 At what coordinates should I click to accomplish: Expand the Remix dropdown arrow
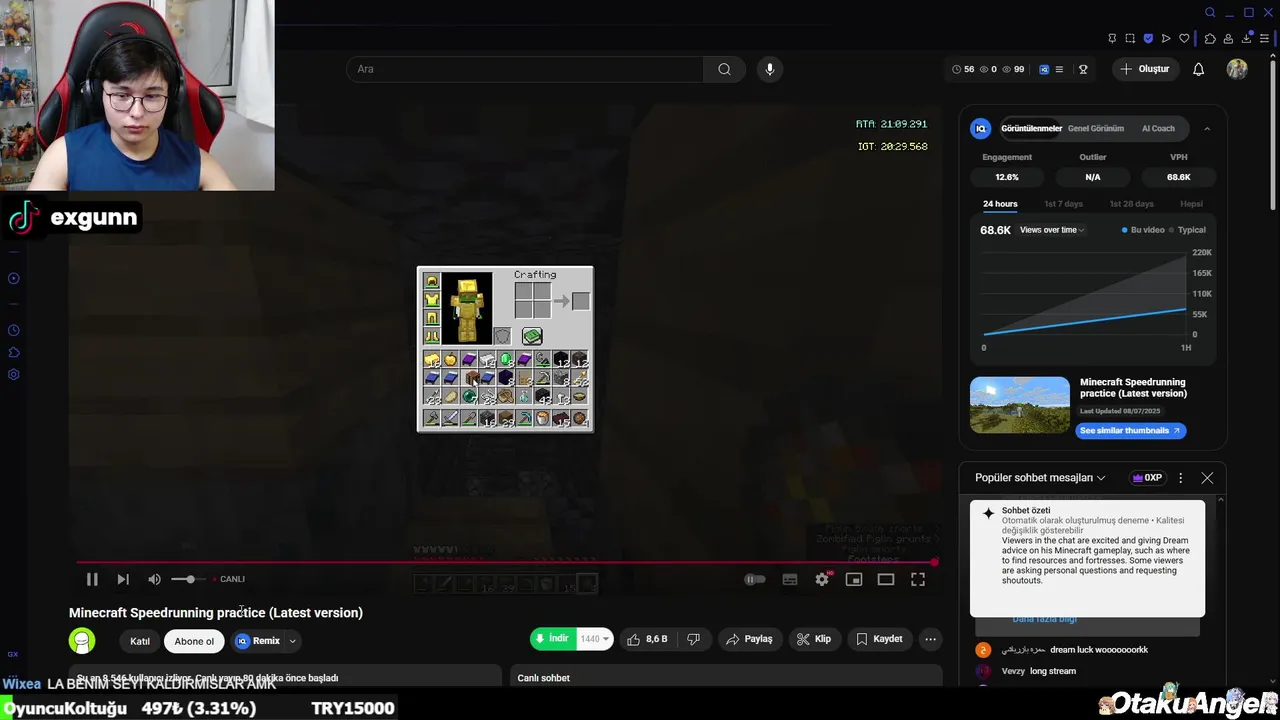tap(293, 641)
